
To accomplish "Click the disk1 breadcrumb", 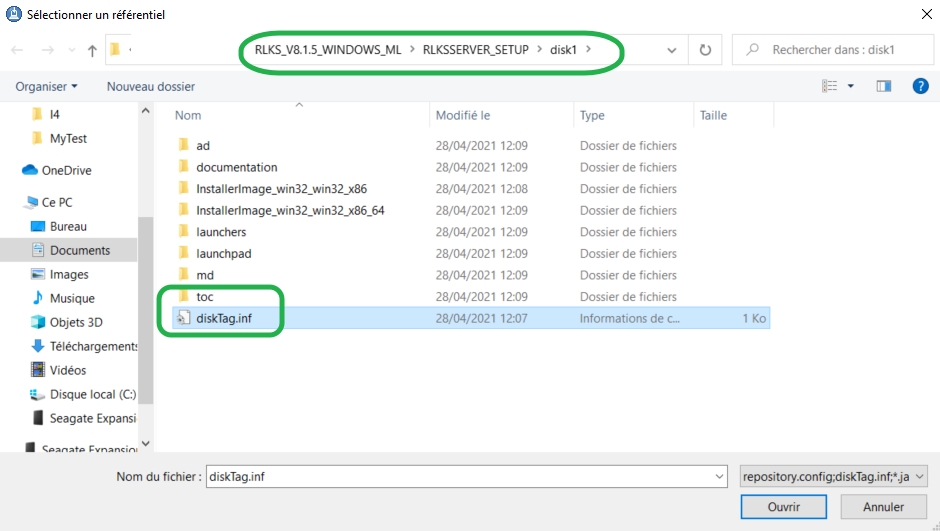I will [x=563, y=50].
